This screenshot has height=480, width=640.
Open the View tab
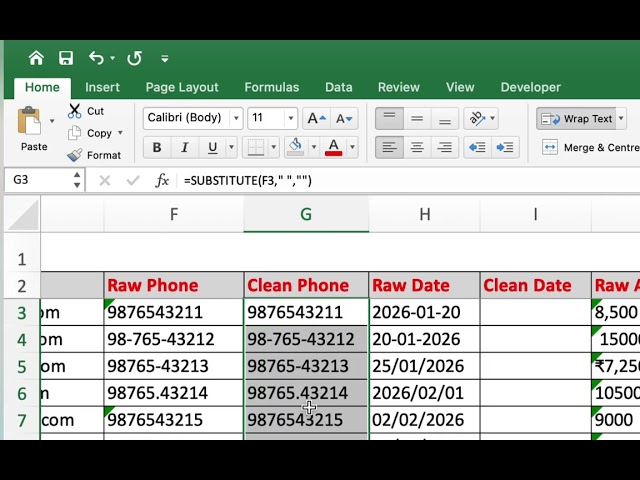point(460,87)
